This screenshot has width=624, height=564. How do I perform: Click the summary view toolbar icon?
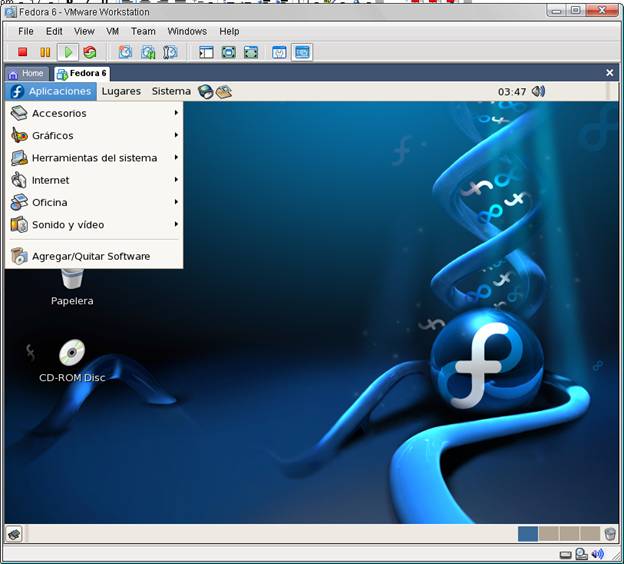279,52
